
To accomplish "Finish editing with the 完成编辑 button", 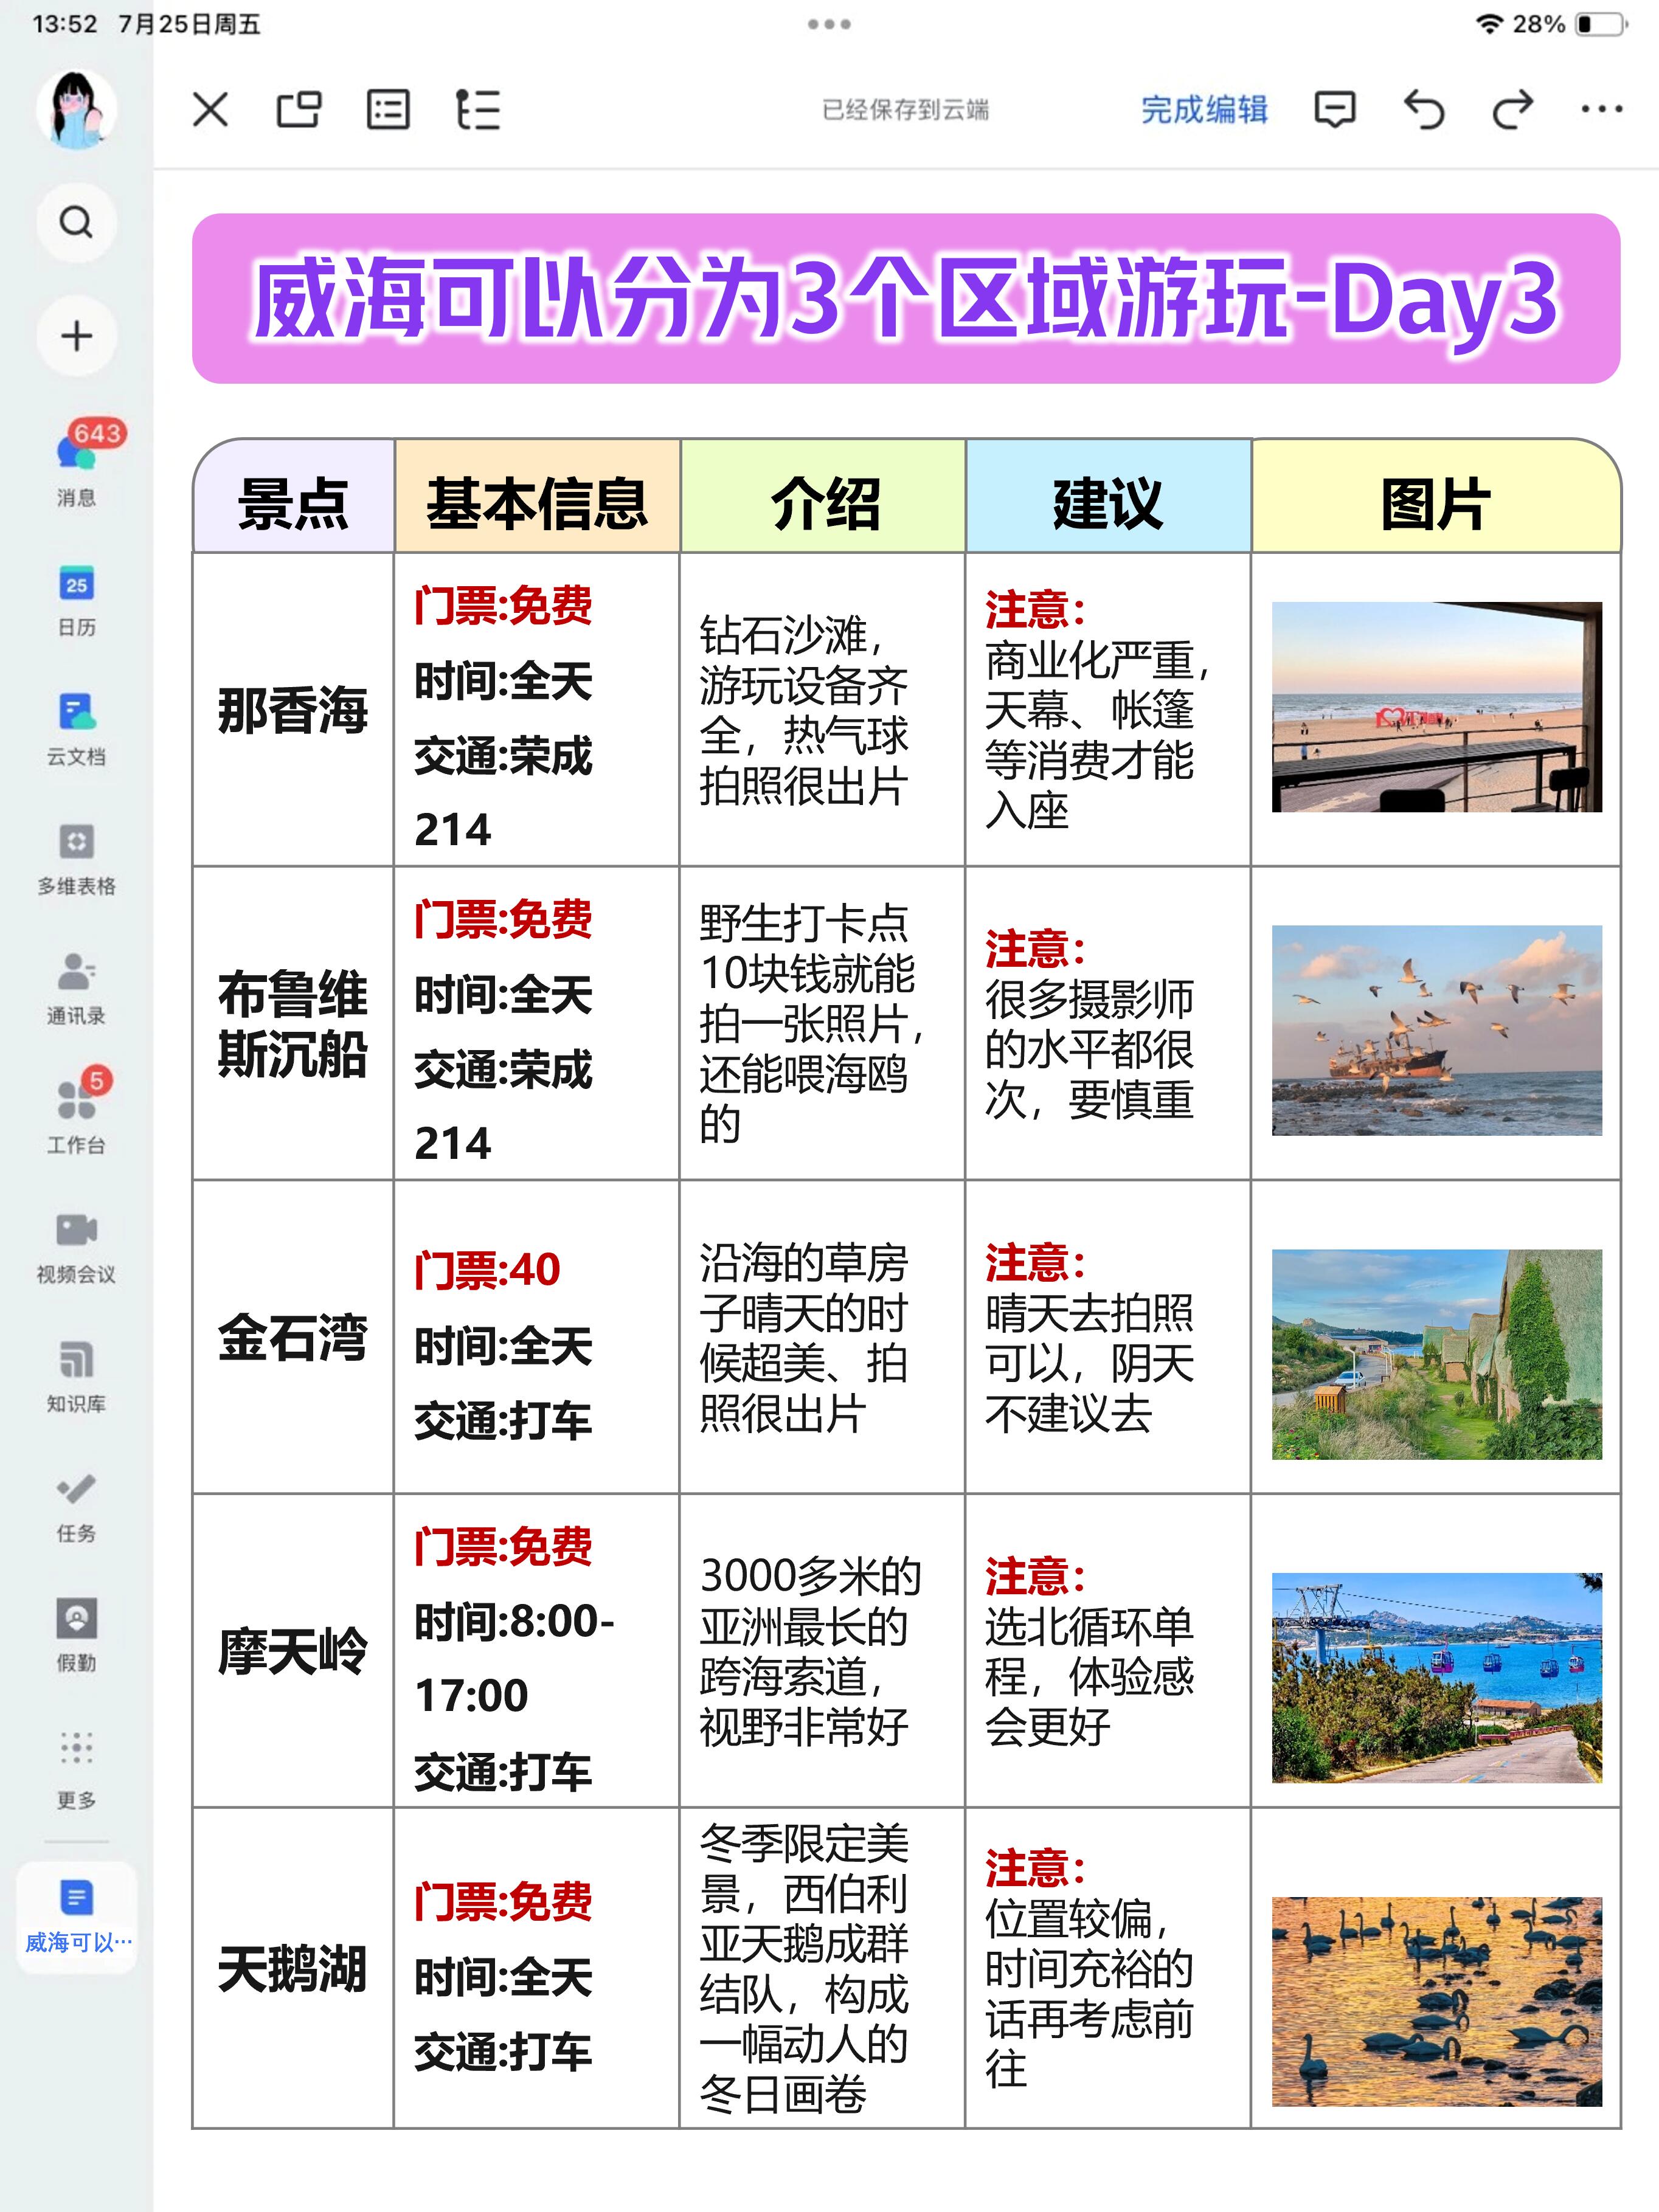I will point(1204,109).
